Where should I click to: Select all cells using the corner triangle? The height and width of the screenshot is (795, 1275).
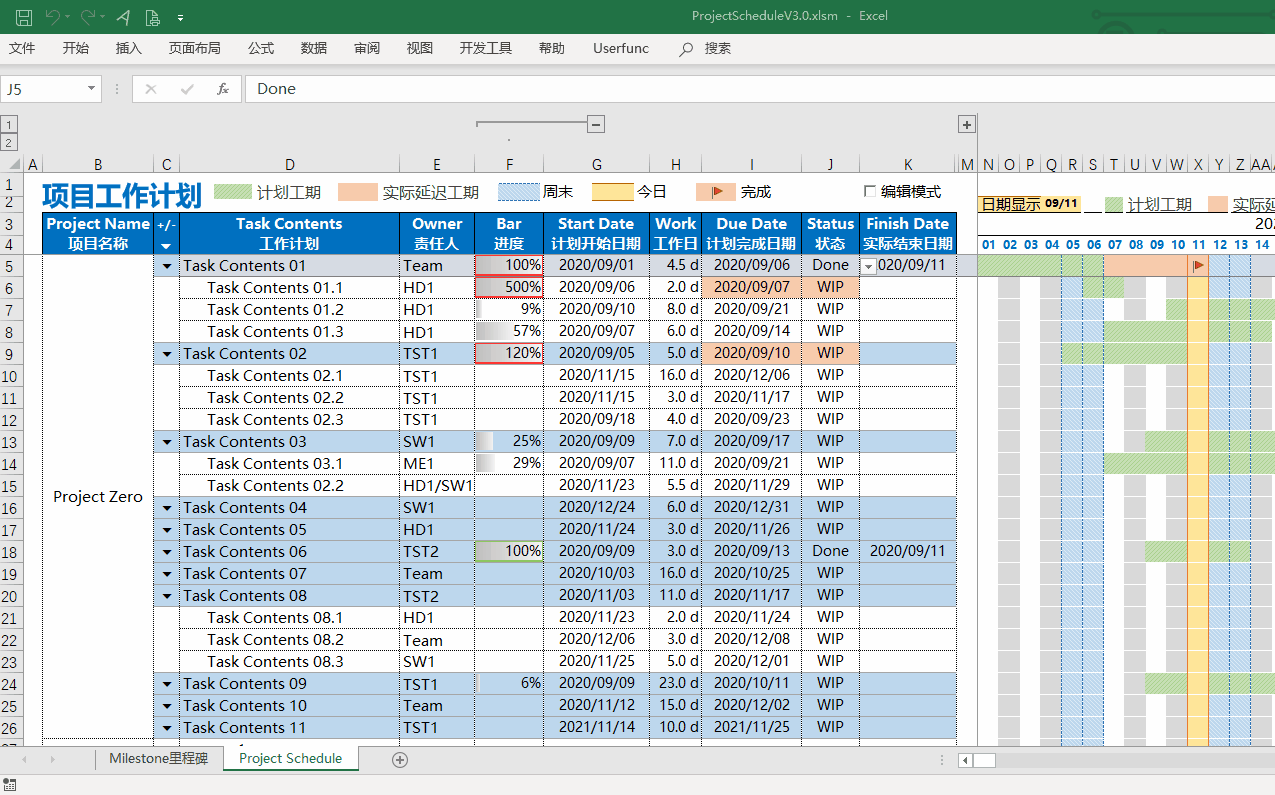(x=14, y=164)
